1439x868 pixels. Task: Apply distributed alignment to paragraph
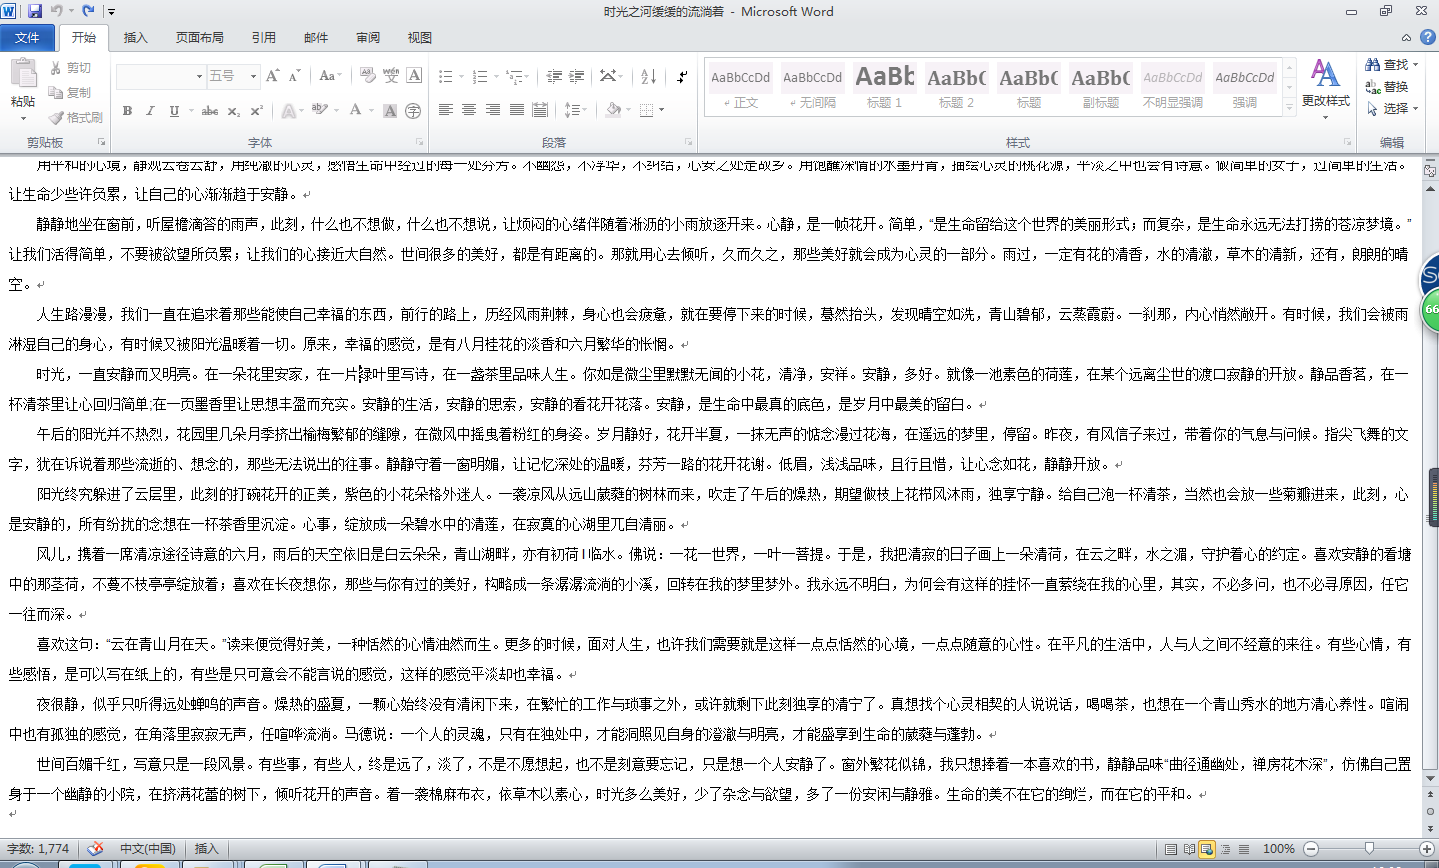541,110
